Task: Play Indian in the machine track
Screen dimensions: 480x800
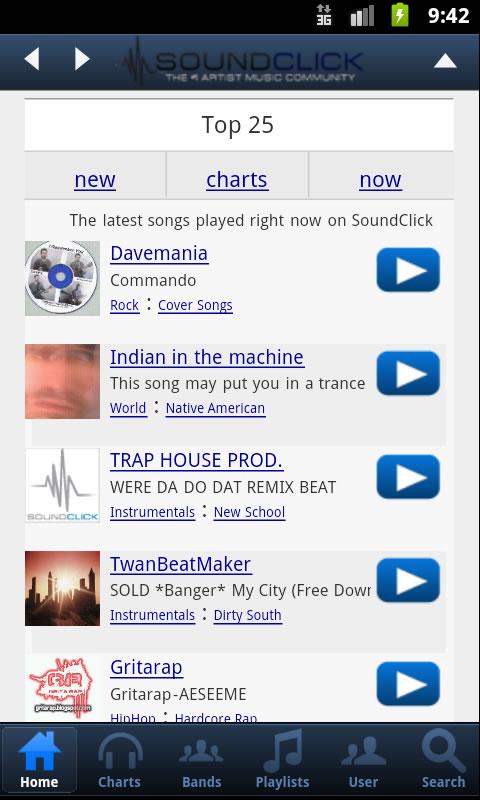Action: (408, 373)
